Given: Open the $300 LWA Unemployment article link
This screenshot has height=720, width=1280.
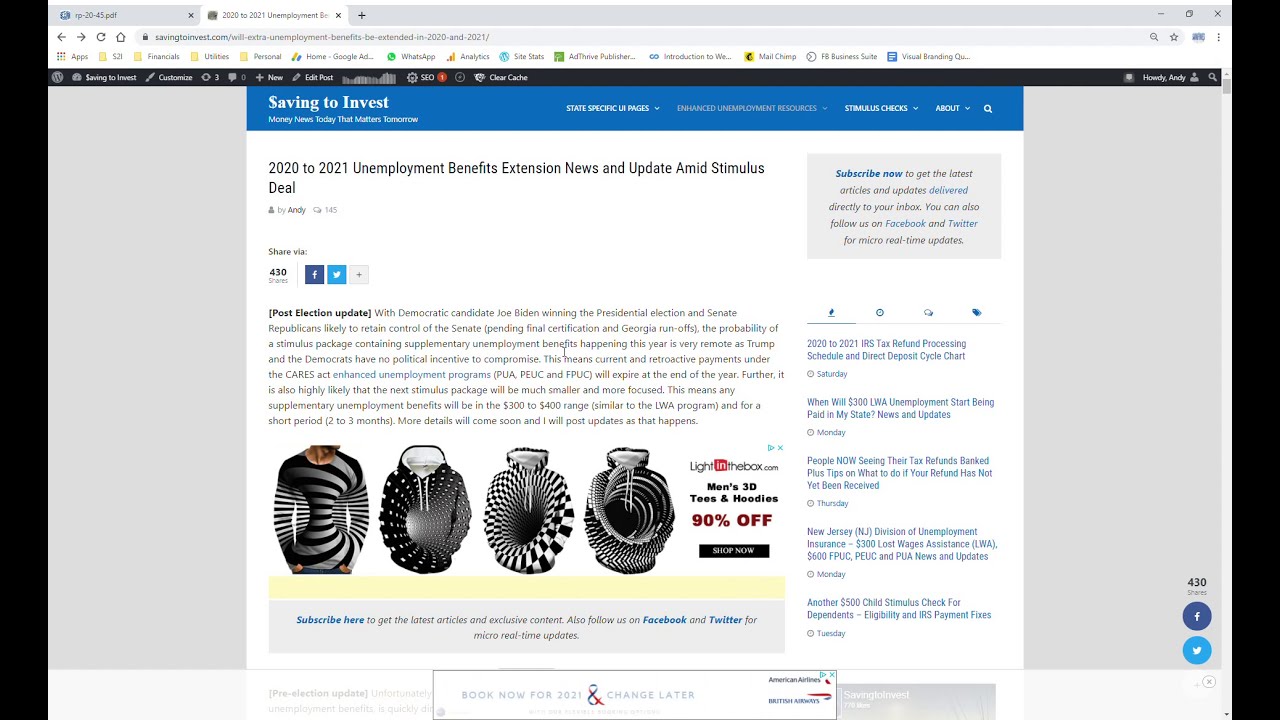Looking at the screenshot, I should 900,408.
